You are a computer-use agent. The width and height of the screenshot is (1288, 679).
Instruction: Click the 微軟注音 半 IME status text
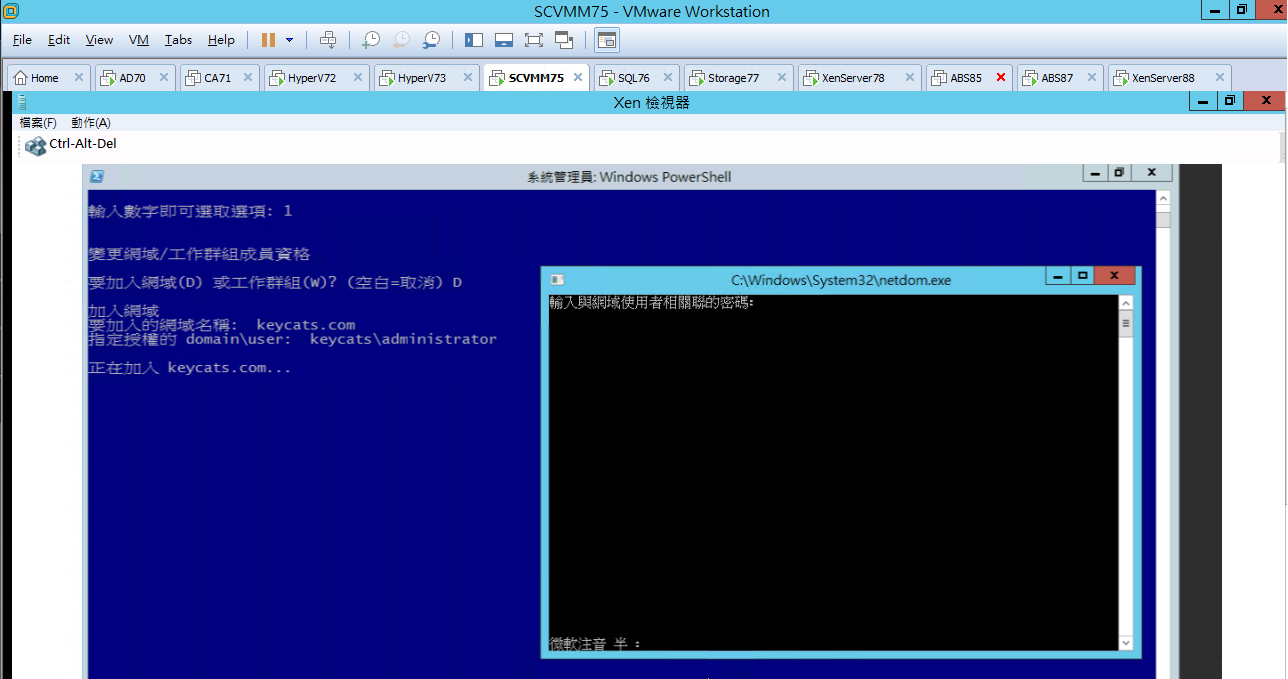(x=595, y=644)
